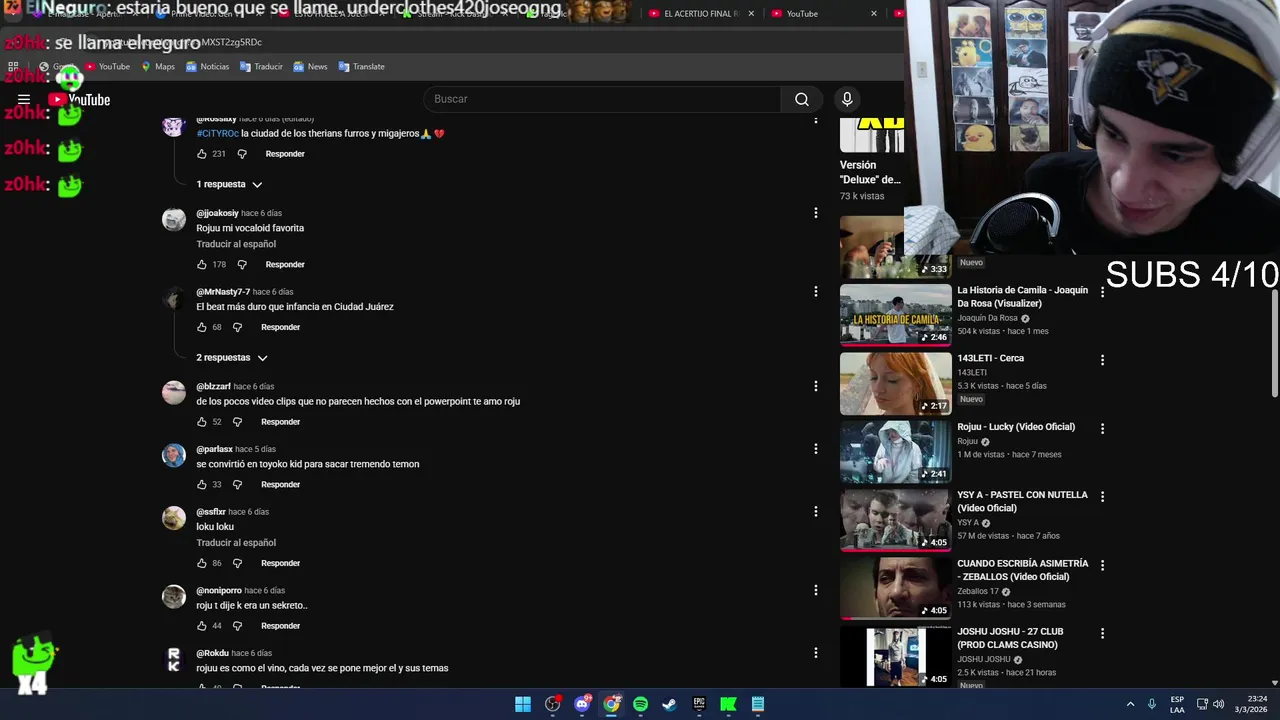
Task: Open options menu for @blzzarf comment
Action: 816,386
